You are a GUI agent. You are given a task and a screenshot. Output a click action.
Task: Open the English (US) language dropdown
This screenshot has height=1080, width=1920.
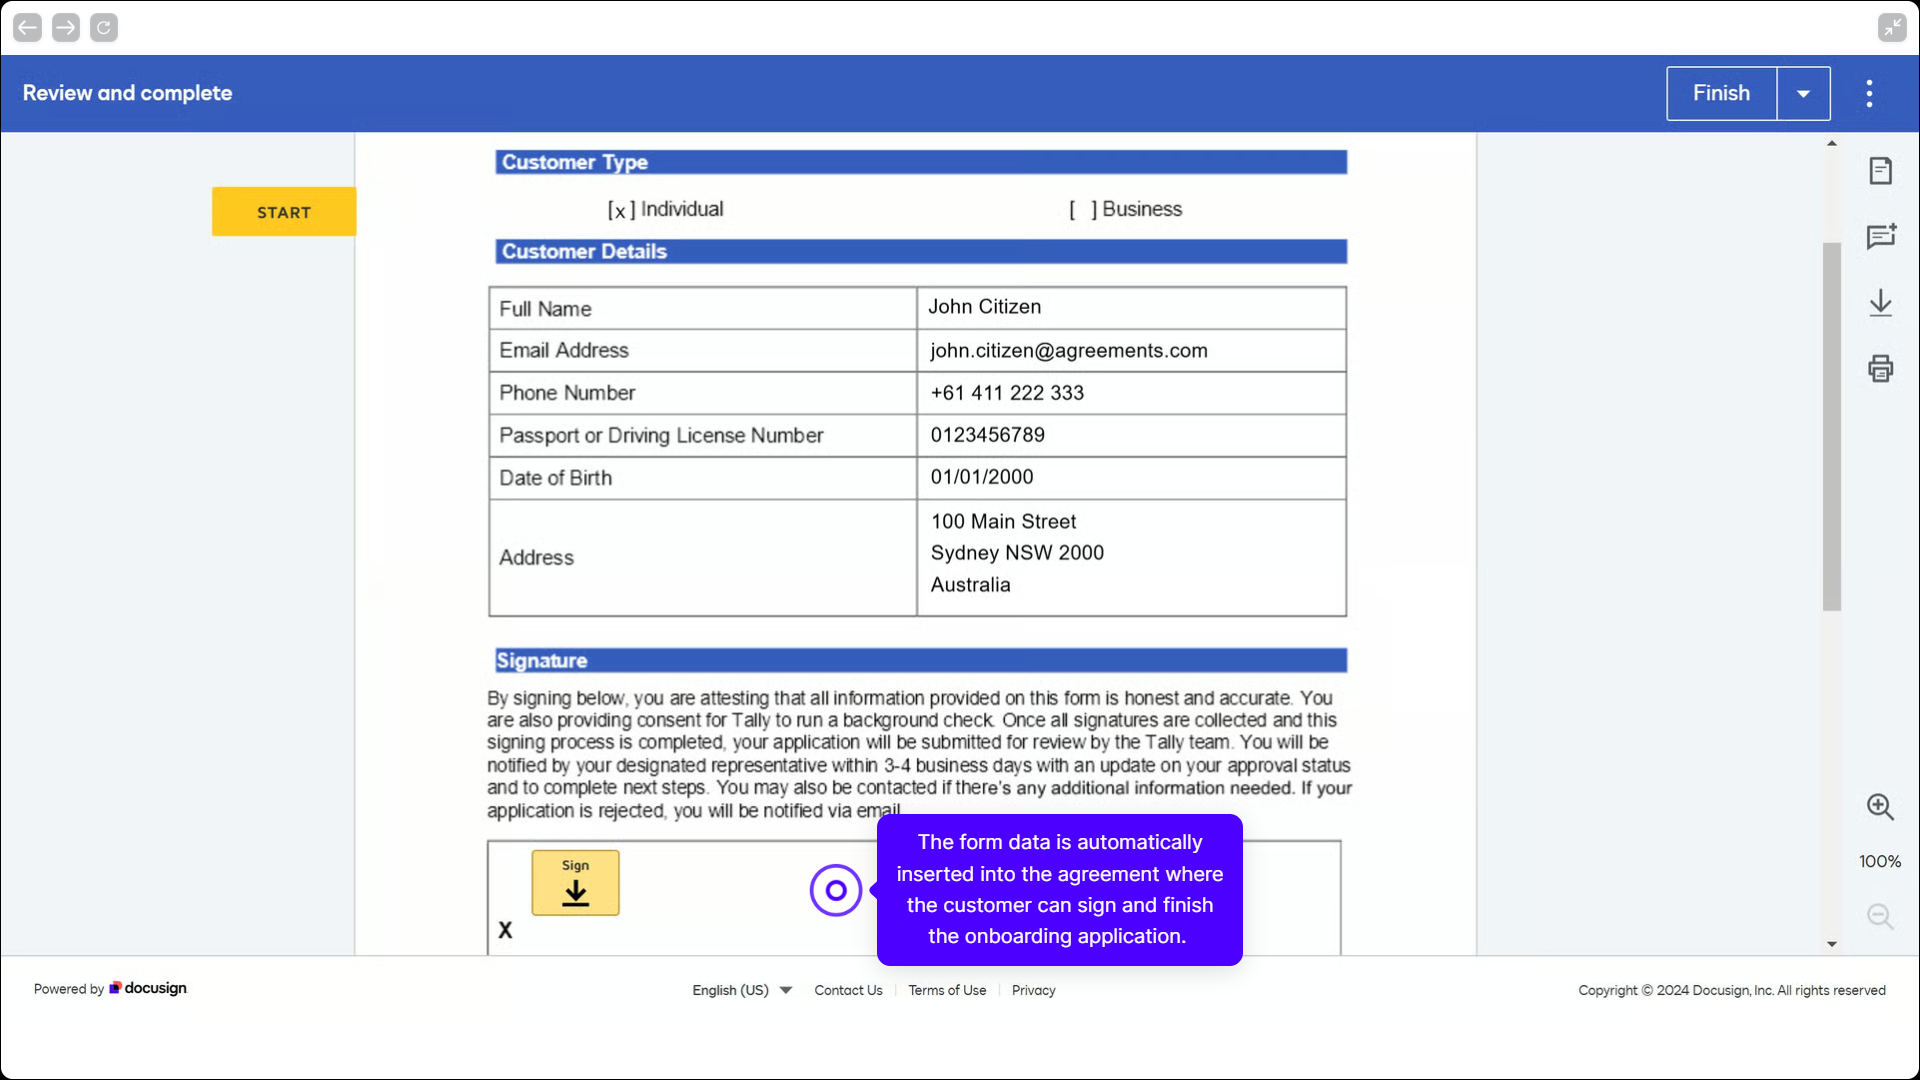pyautogui.click(x=742, y=990)
